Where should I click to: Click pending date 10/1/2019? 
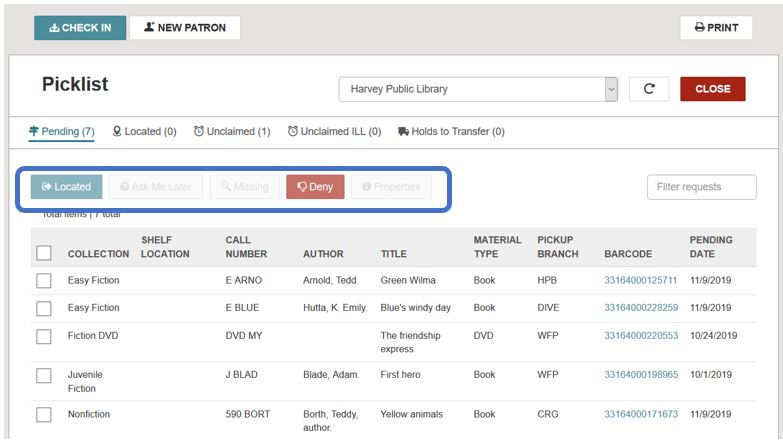pyautogui.click(x=711, y=375)
